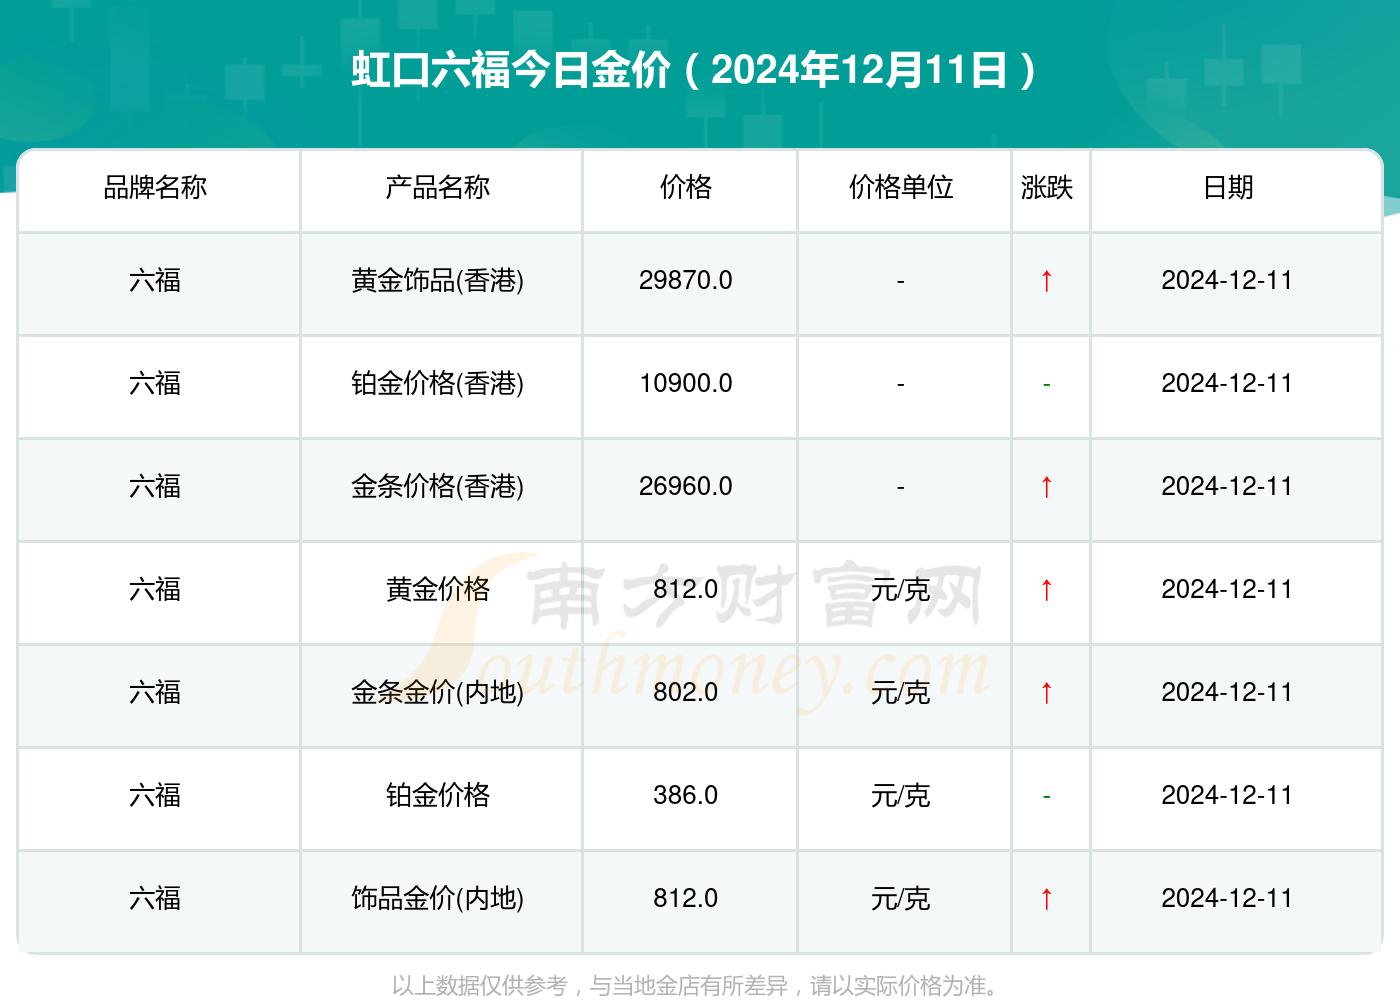Click date 2024-12-11 in 金条价格(香港) row
Screen dimensions: 1400x1001
click(1227, 486)
